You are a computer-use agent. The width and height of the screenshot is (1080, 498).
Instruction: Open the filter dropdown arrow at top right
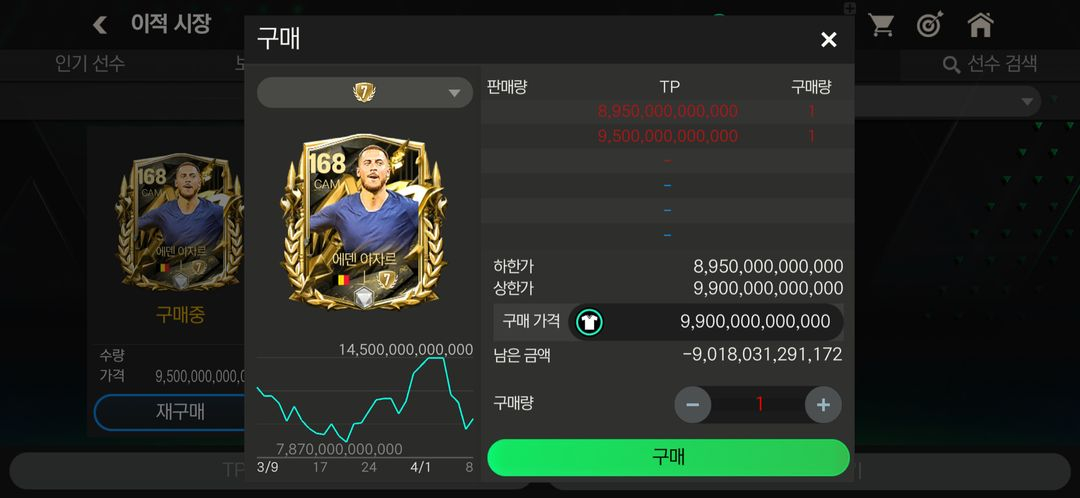point(1027,102)
